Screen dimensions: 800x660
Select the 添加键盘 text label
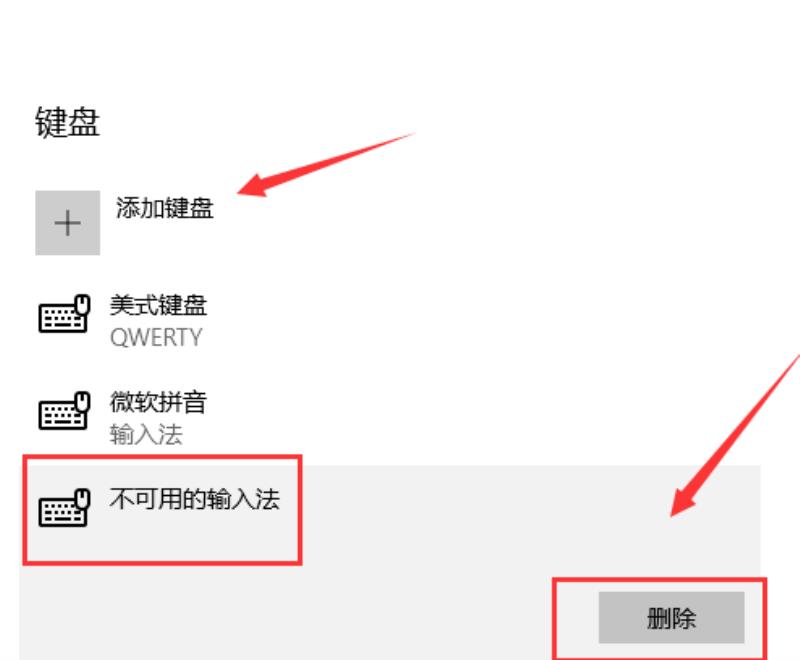point(164,208)
